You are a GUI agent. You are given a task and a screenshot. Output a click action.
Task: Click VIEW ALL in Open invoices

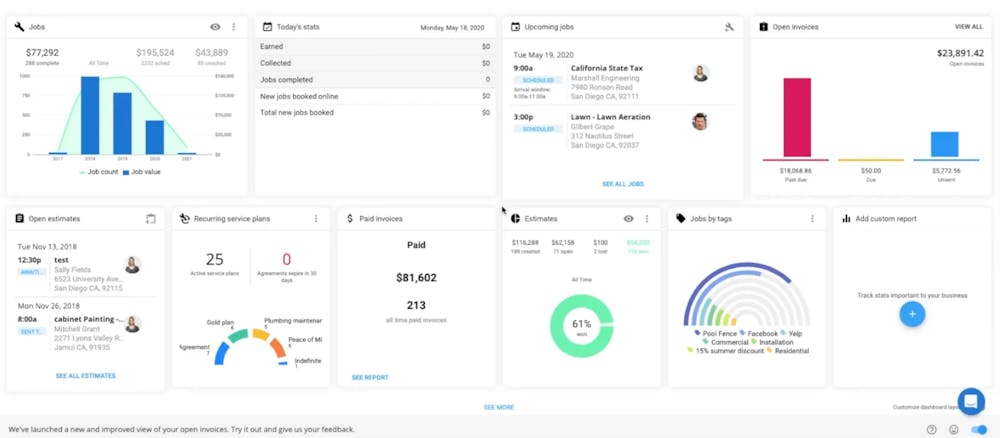[969, 27]
